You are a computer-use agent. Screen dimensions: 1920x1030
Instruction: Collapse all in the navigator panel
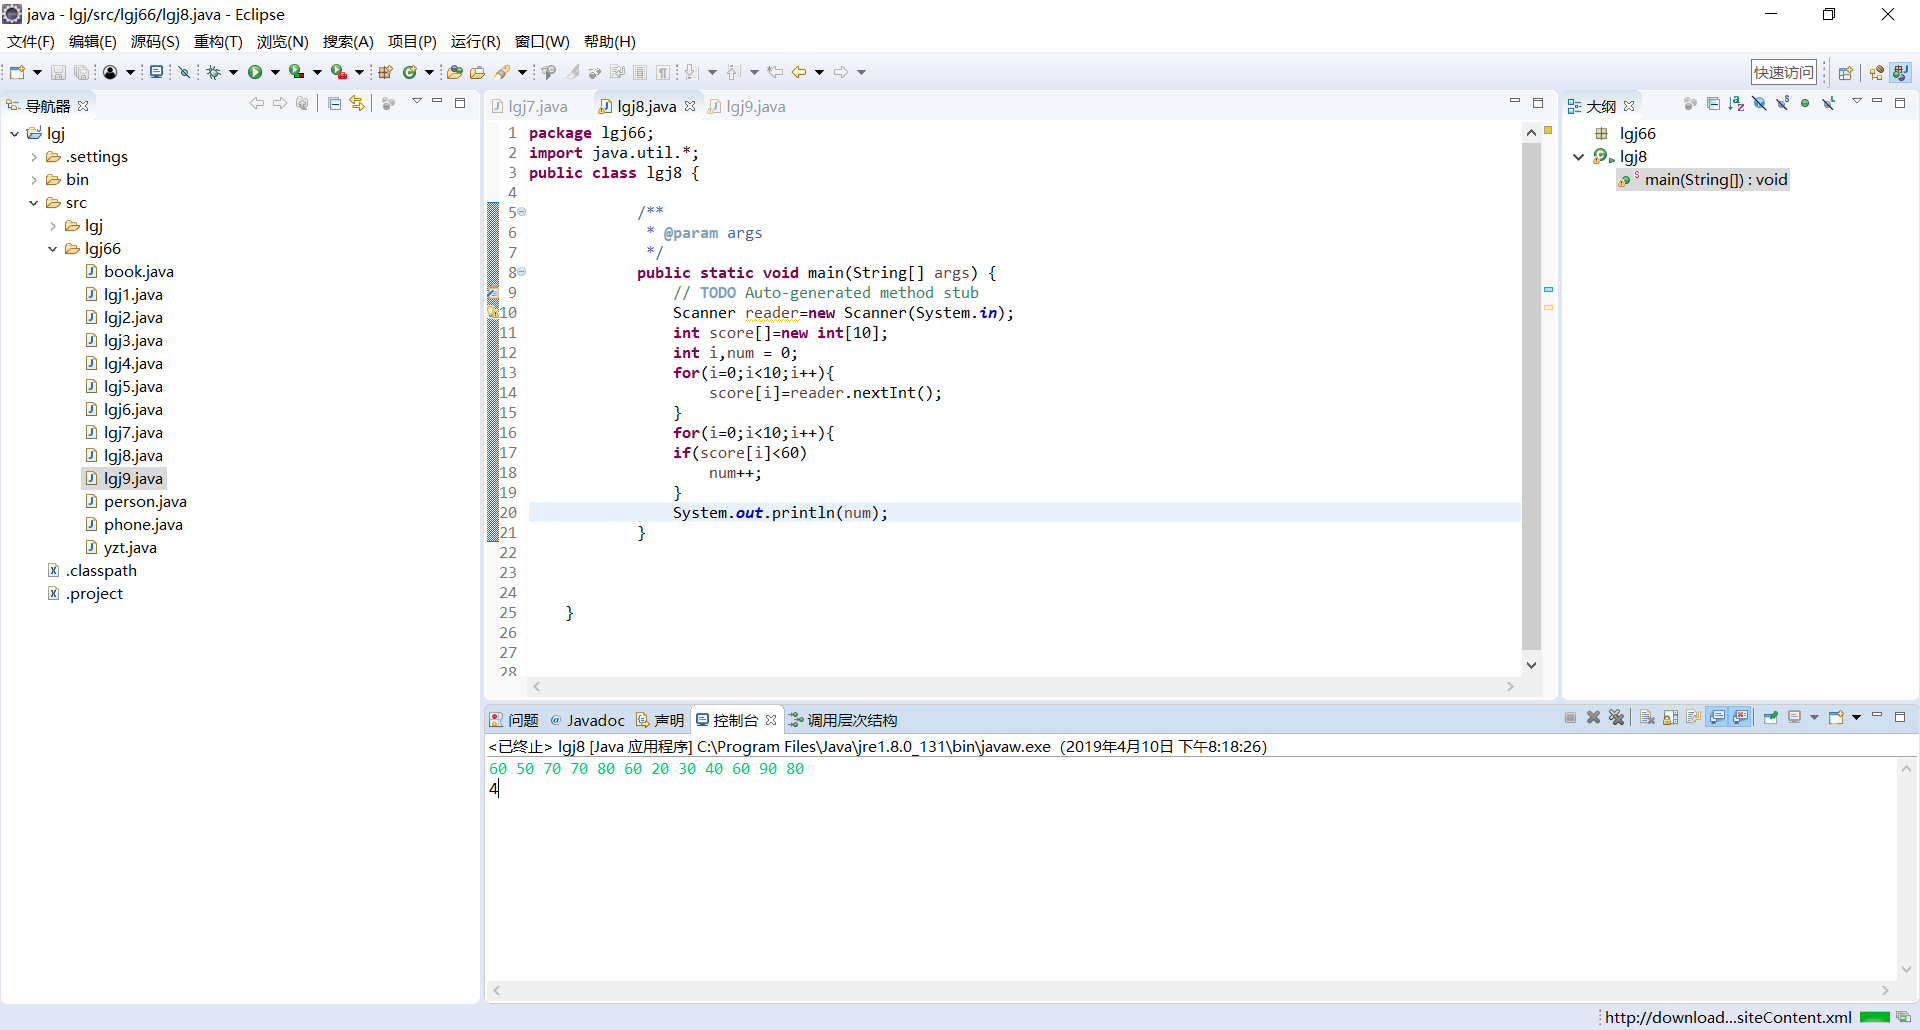334,104
